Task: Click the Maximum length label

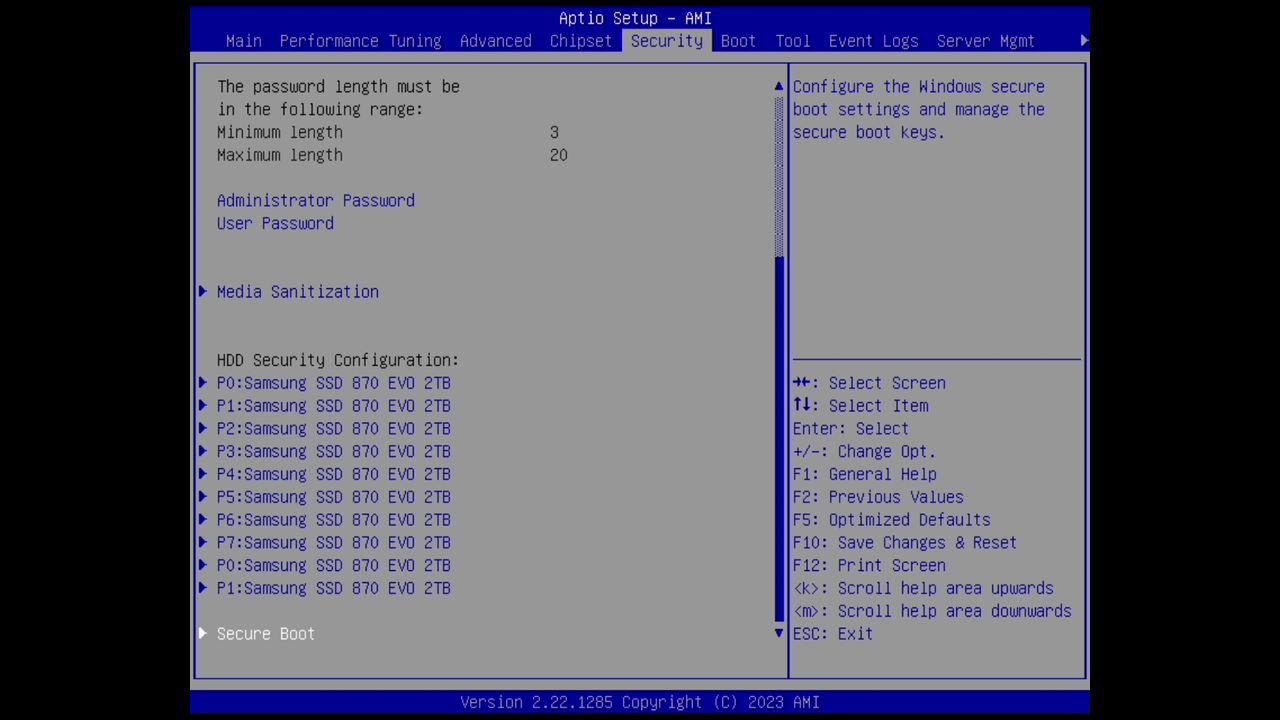Action: 280,155
